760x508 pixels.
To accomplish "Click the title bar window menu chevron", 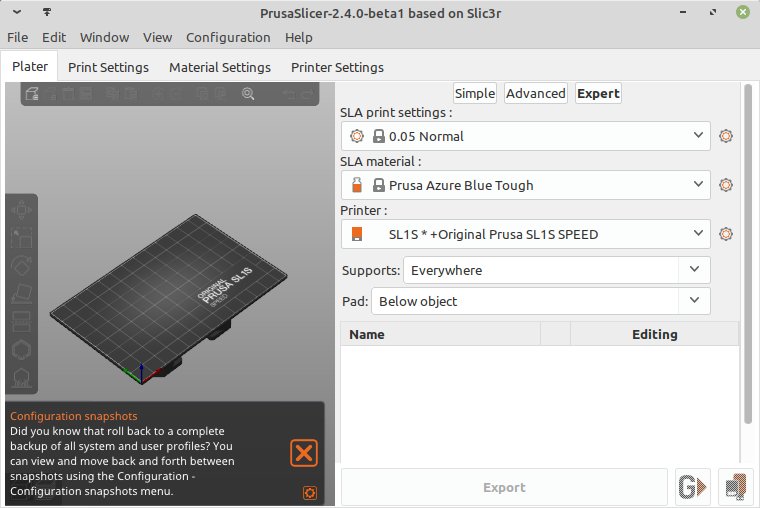I will (17, 12).
